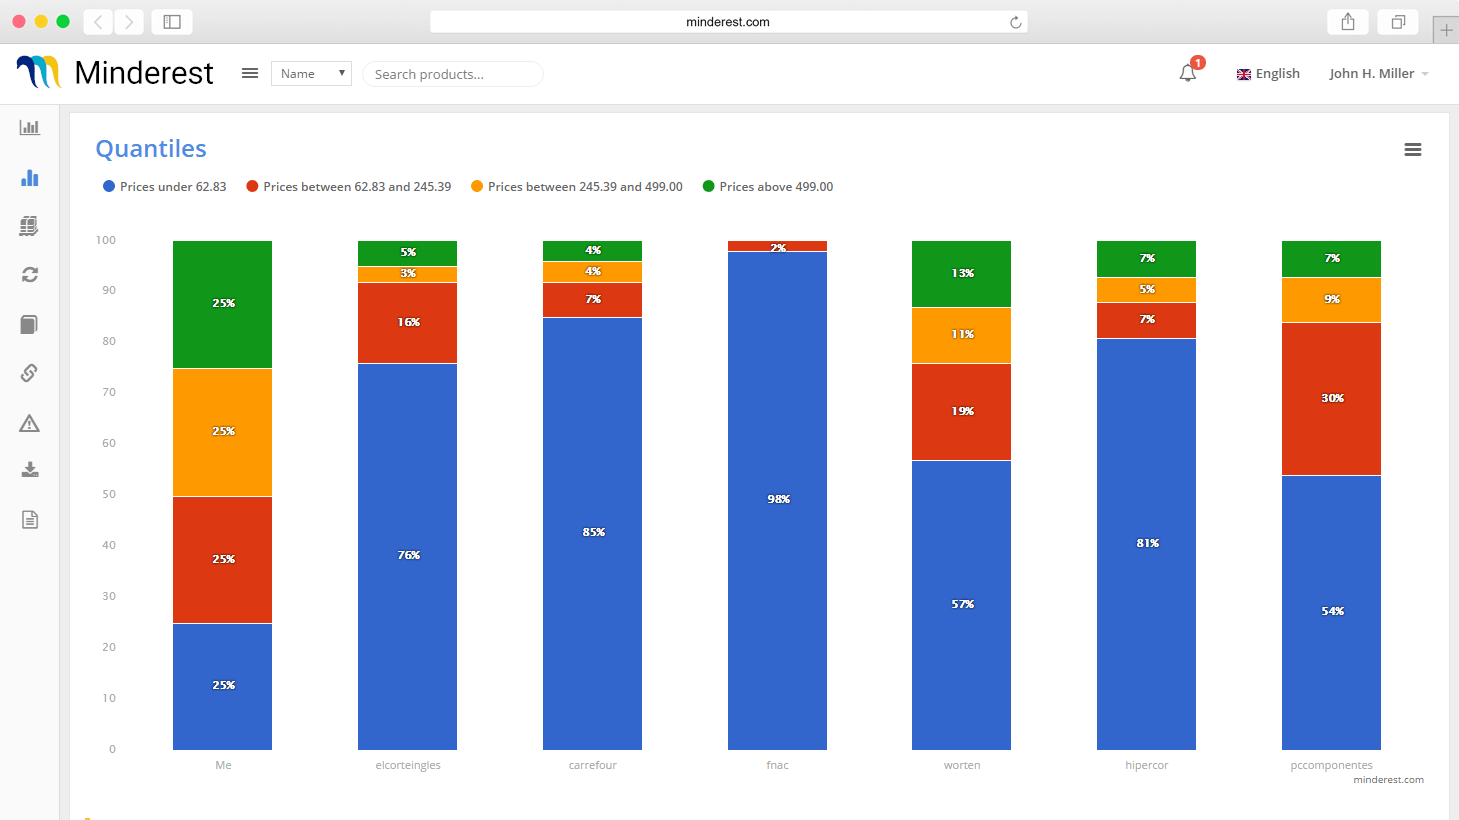
Task: Click the Minderest logo
Action: click(x=115, y=72)
